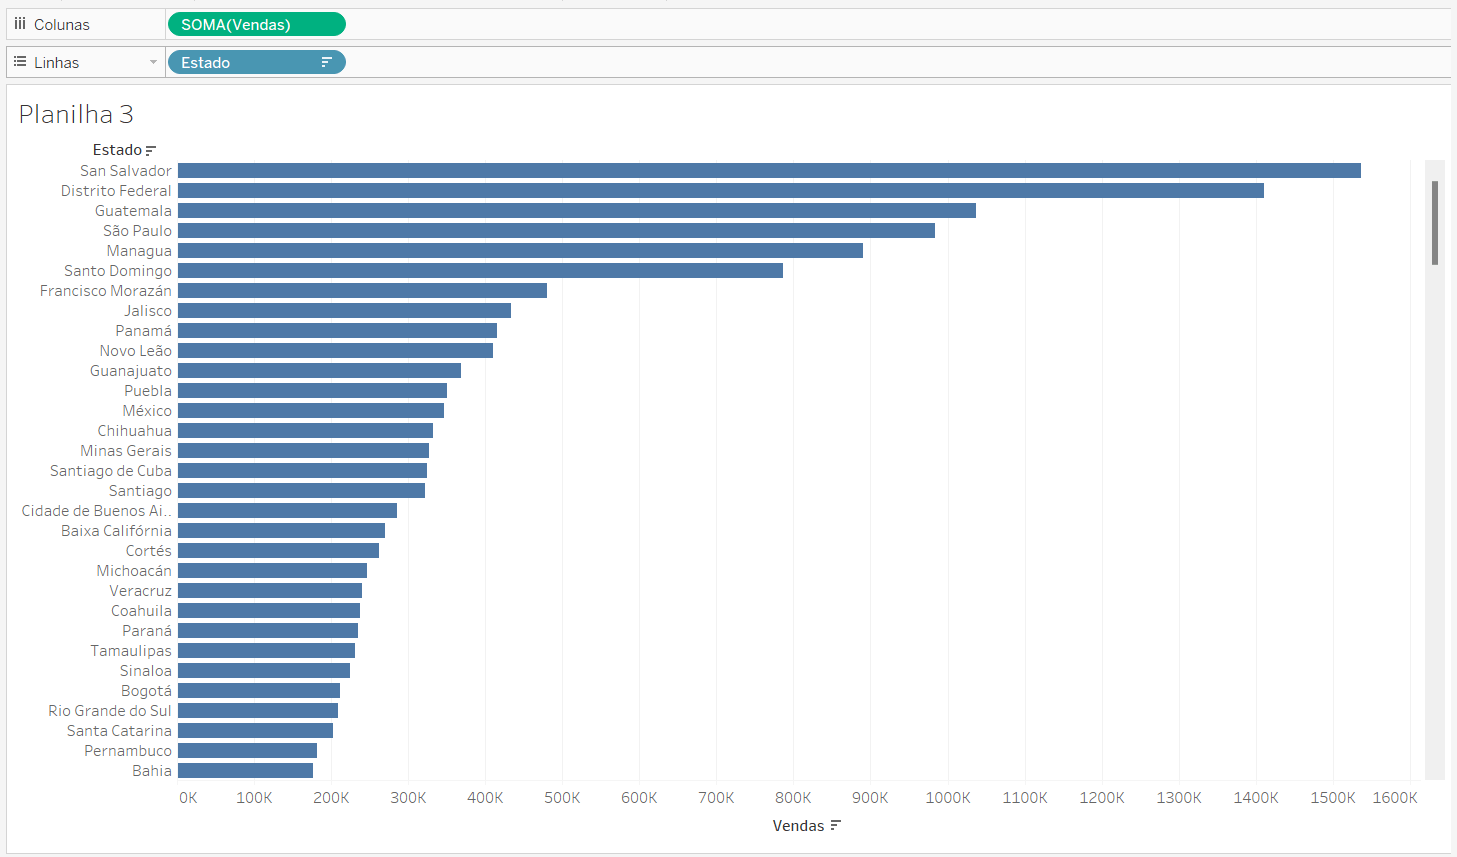Image resolution: width=1457 pixels, height=857 pixels.
Task: Click the Estado column header label
Action: [117, 150]
